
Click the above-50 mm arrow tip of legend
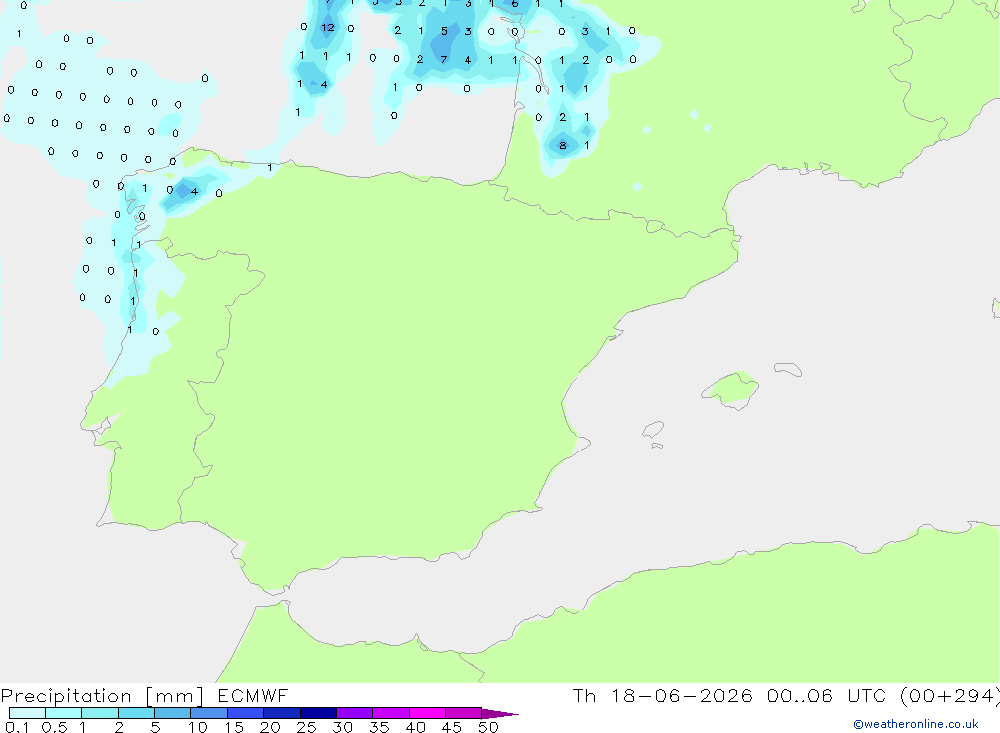tap(500, 713)
